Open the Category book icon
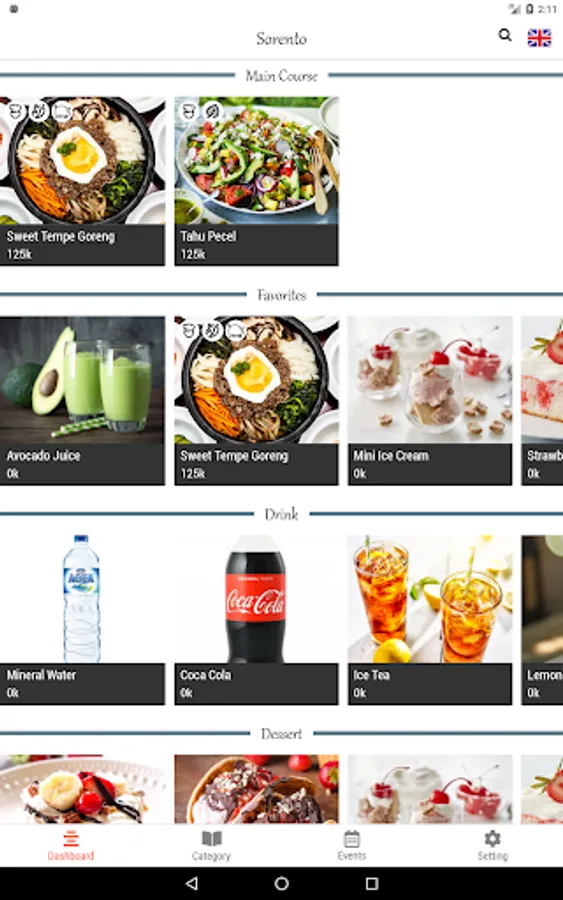 211,839
